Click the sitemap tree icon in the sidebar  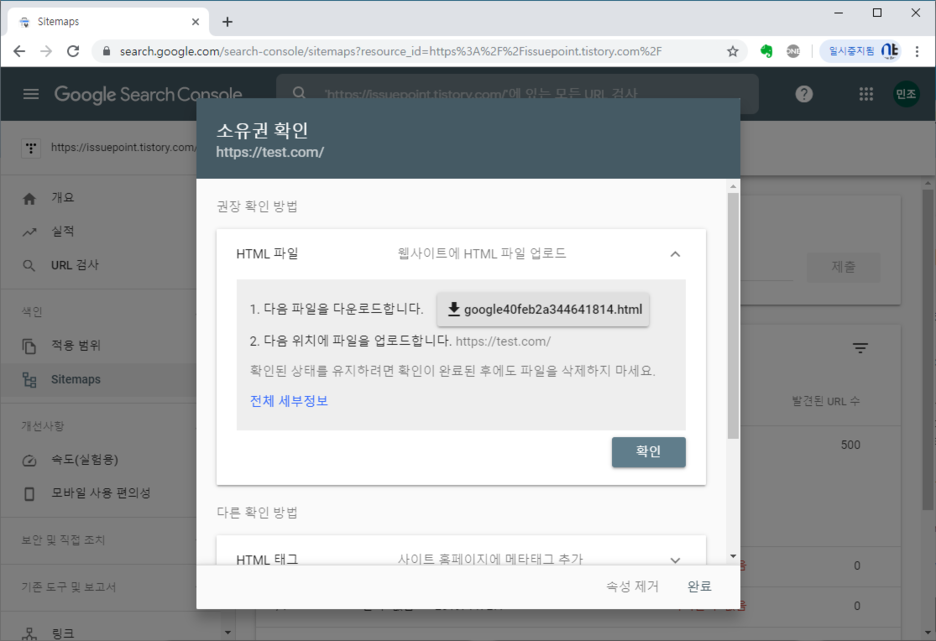coord(29,380)
